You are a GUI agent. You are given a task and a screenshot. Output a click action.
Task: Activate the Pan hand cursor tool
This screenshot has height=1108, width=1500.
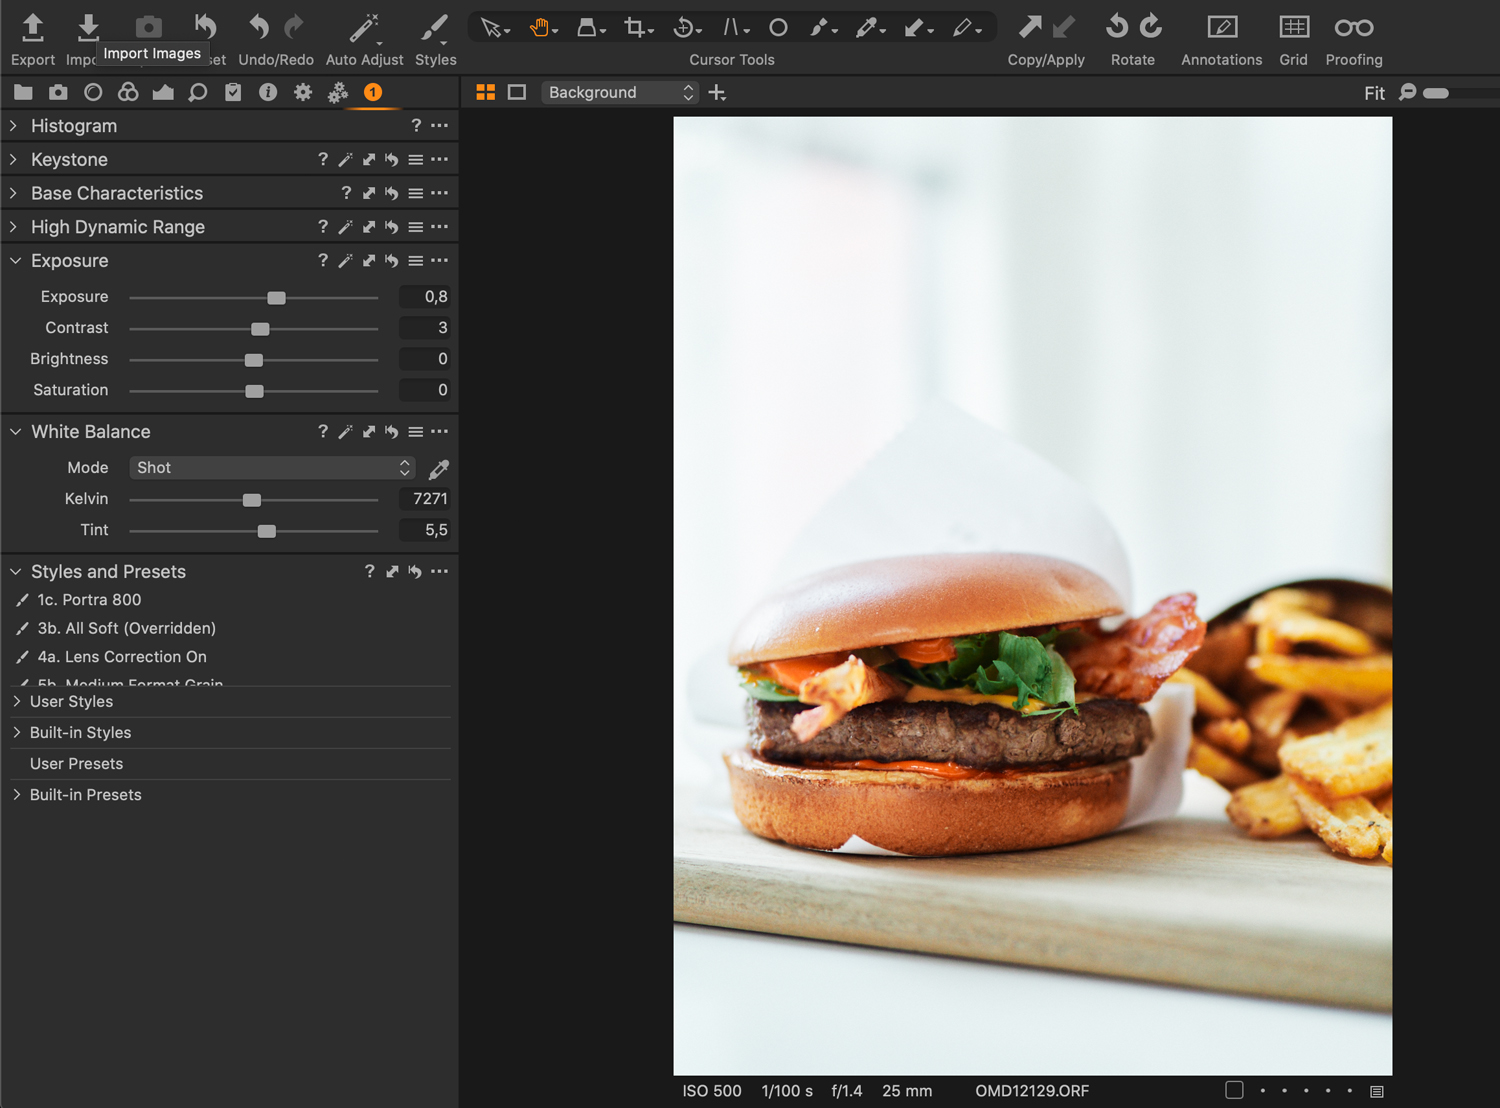point(539,28)
